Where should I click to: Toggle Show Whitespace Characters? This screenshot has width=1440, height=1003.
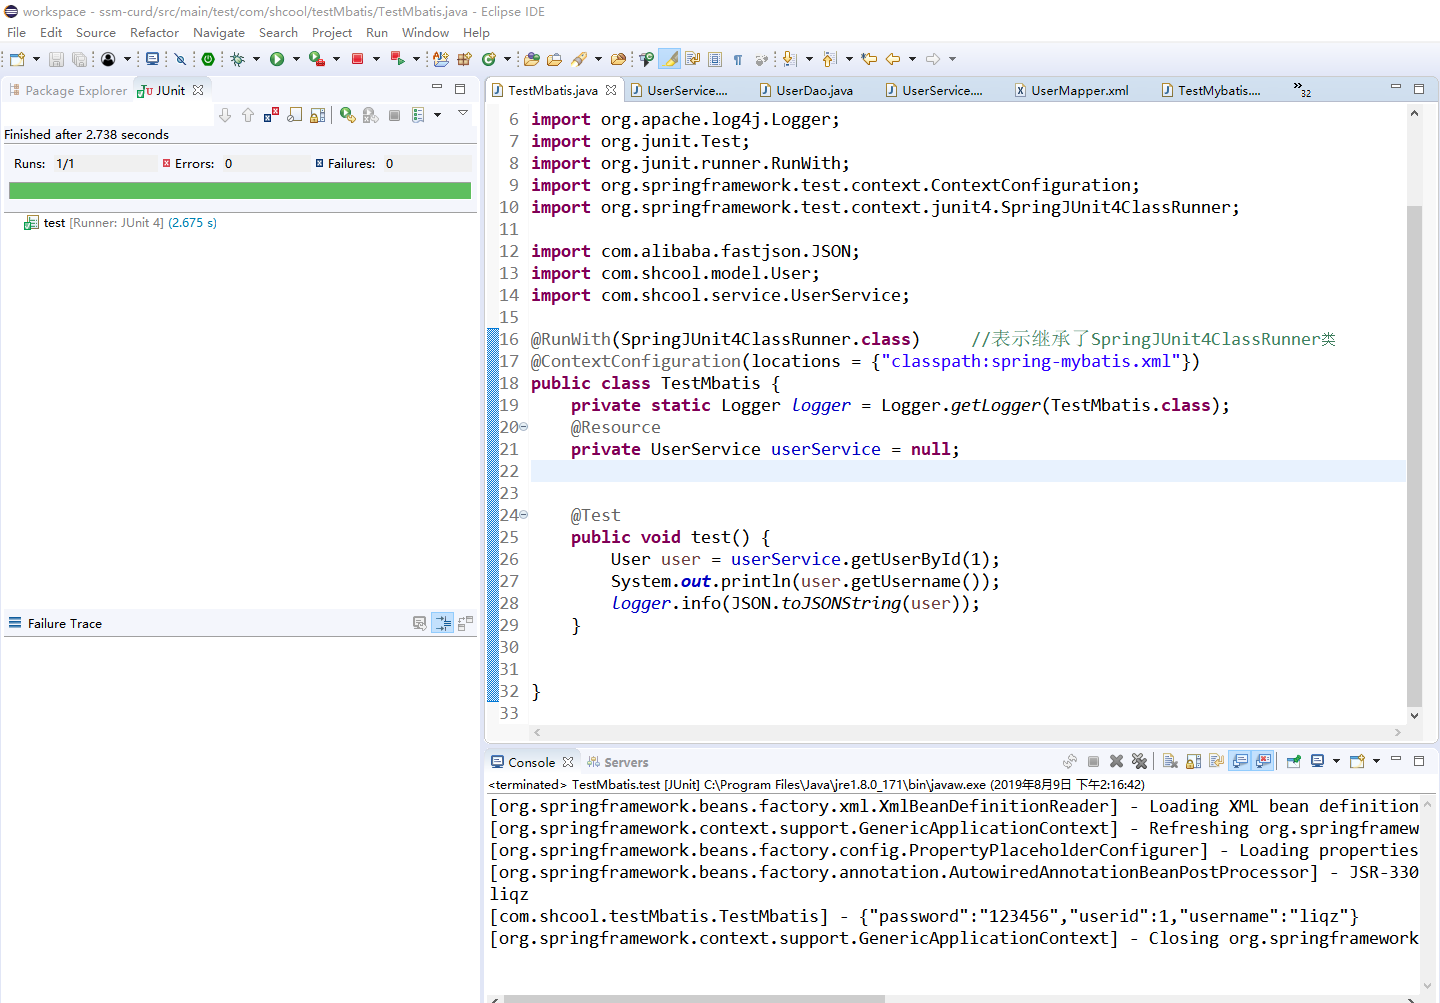coord(738,60)
